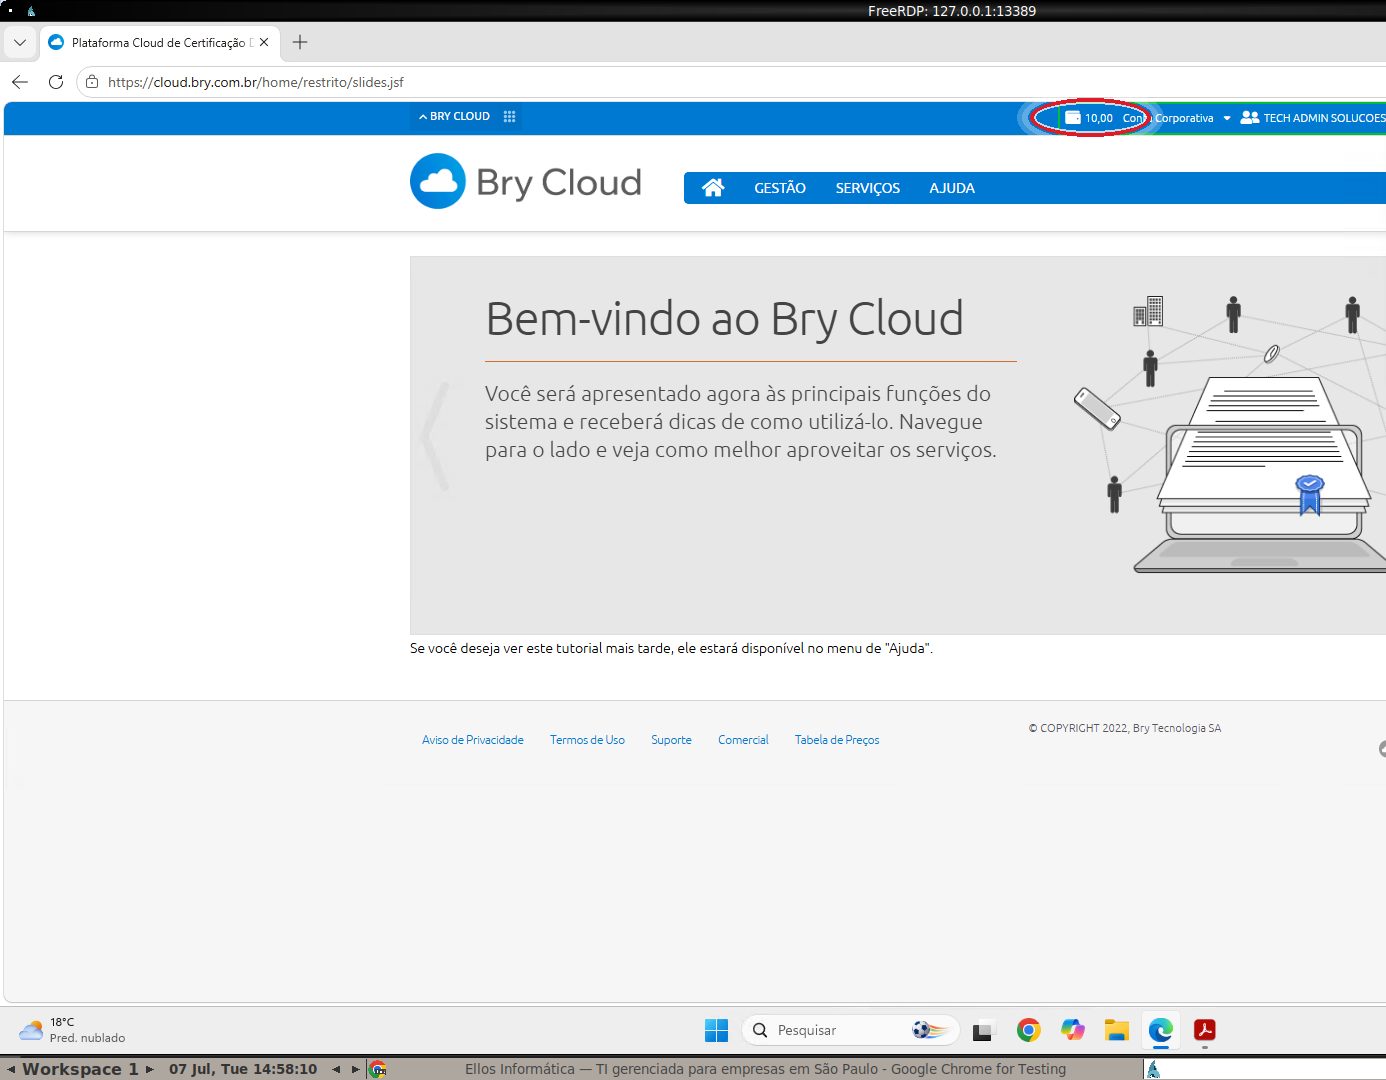Open the weather widget showing 18°C
Viewport: 1386px width, 1080px height.
(x=72, y=1030)
